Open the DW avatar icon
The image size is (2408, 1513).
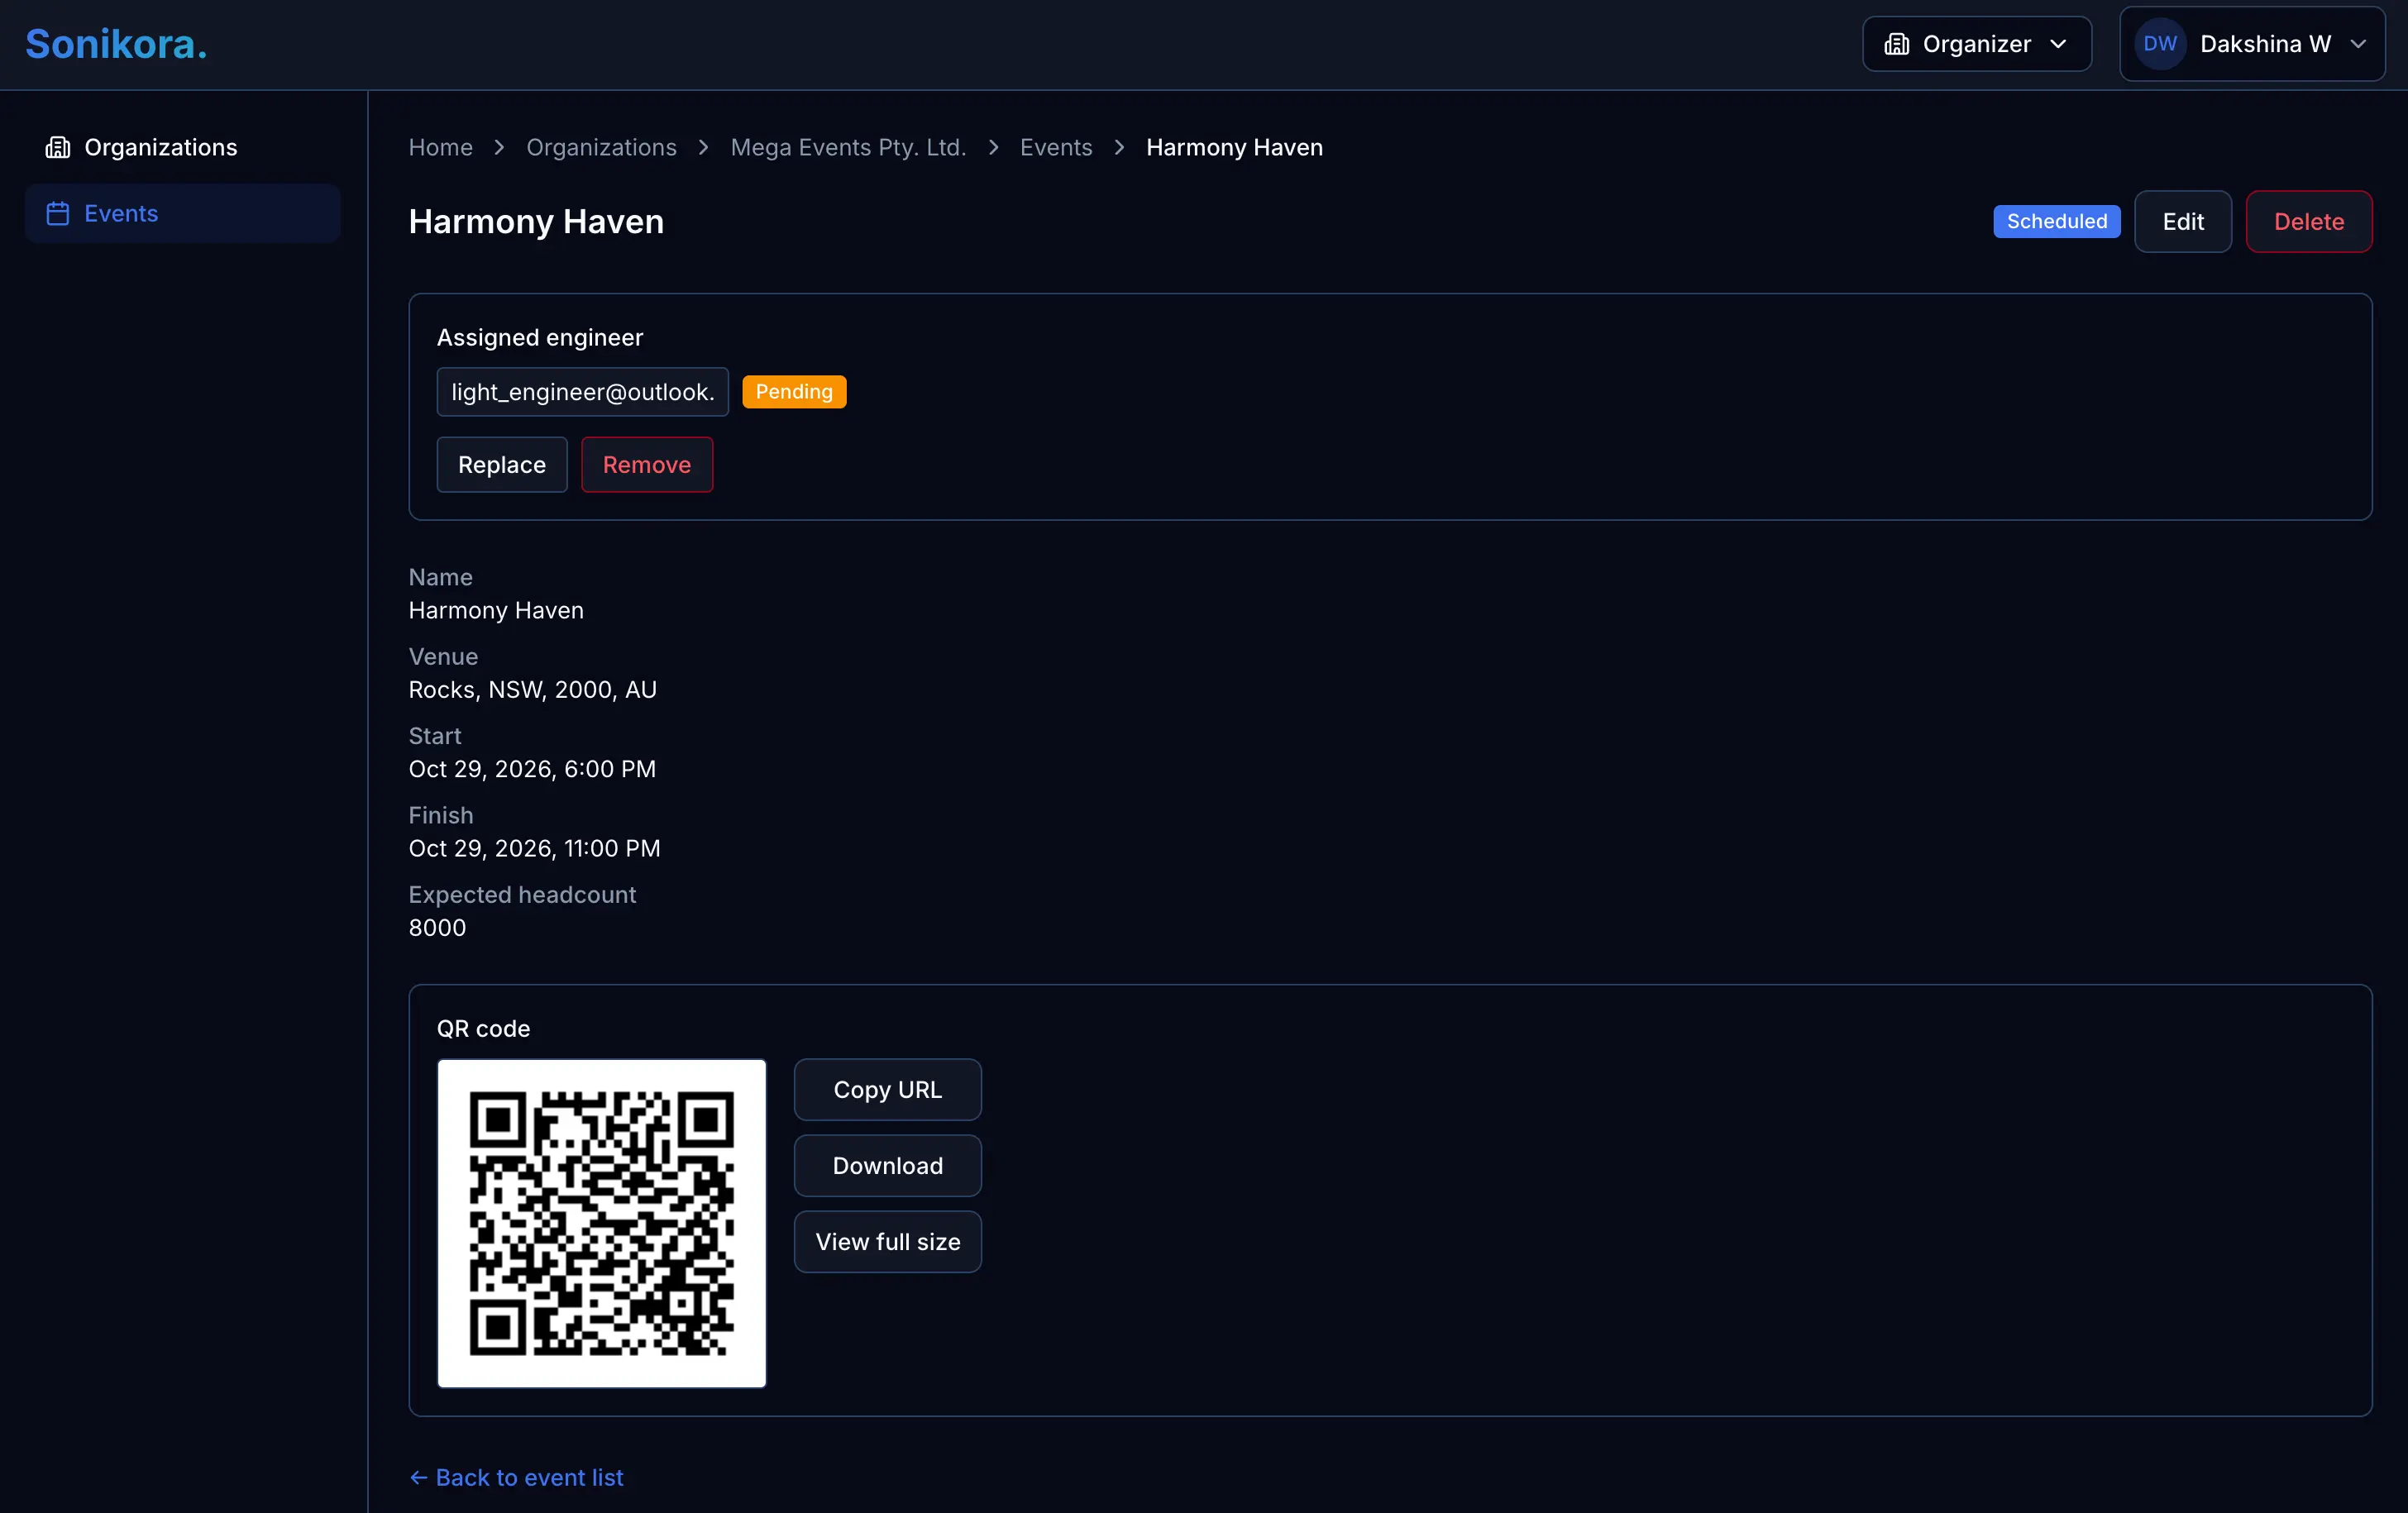click(x=2160, y=43)
